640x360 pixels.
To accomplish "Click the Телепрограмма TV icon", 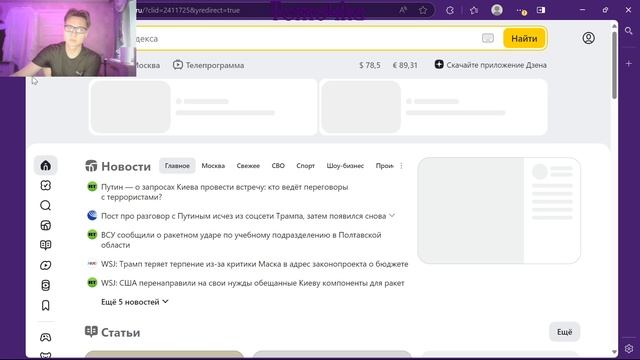I will (178, 65).
